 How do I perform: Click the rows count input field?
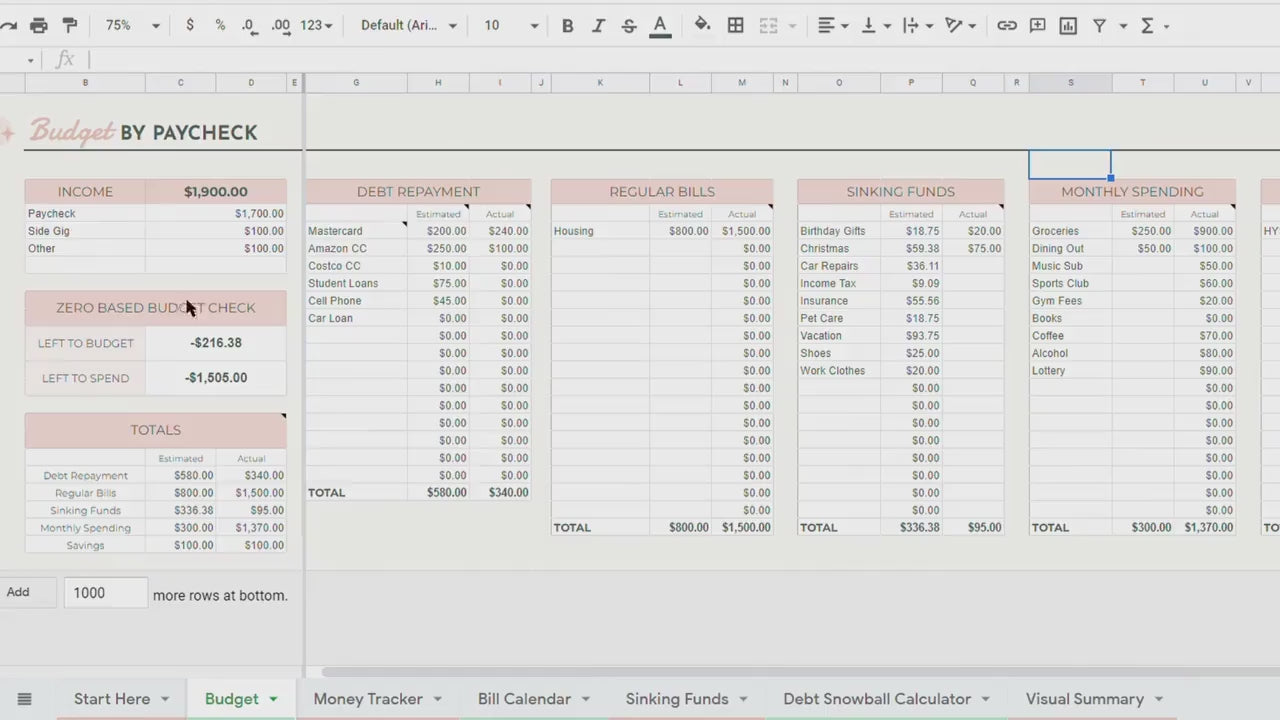pyautogui.click(x=105, y=593)
